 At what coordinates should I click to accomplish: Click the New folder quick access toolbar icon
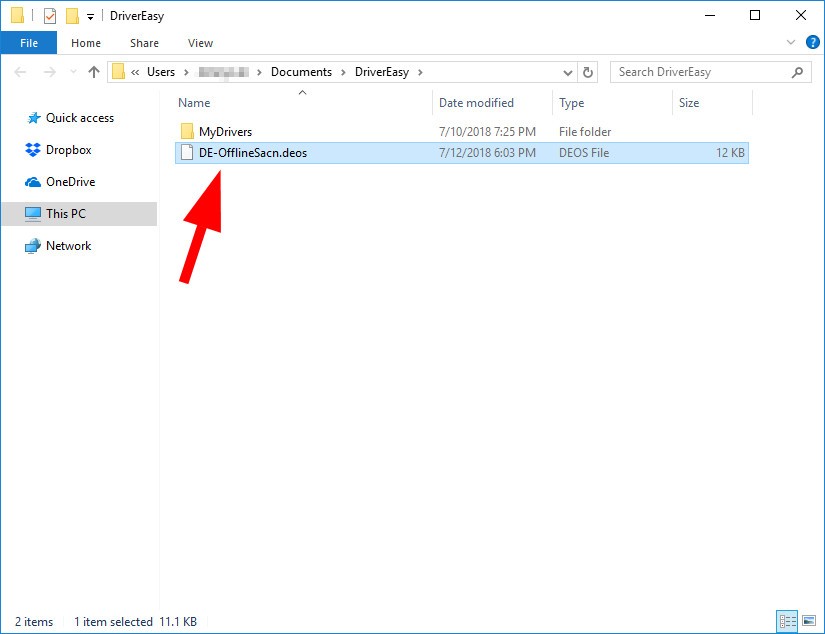pos(72,16)
